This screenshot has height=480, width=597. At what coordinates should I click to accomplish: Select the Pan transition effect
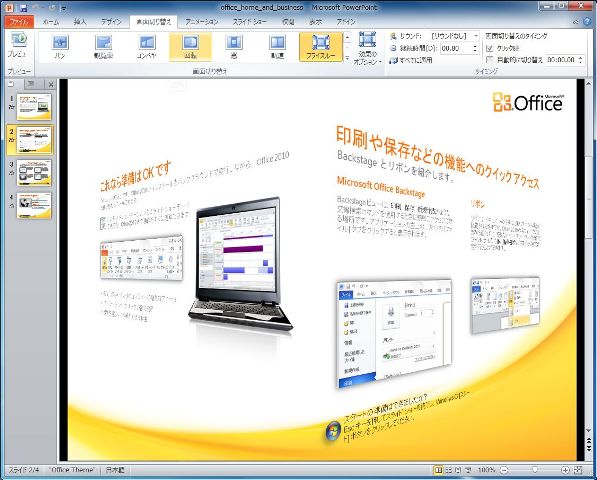[x=60, y=46]
